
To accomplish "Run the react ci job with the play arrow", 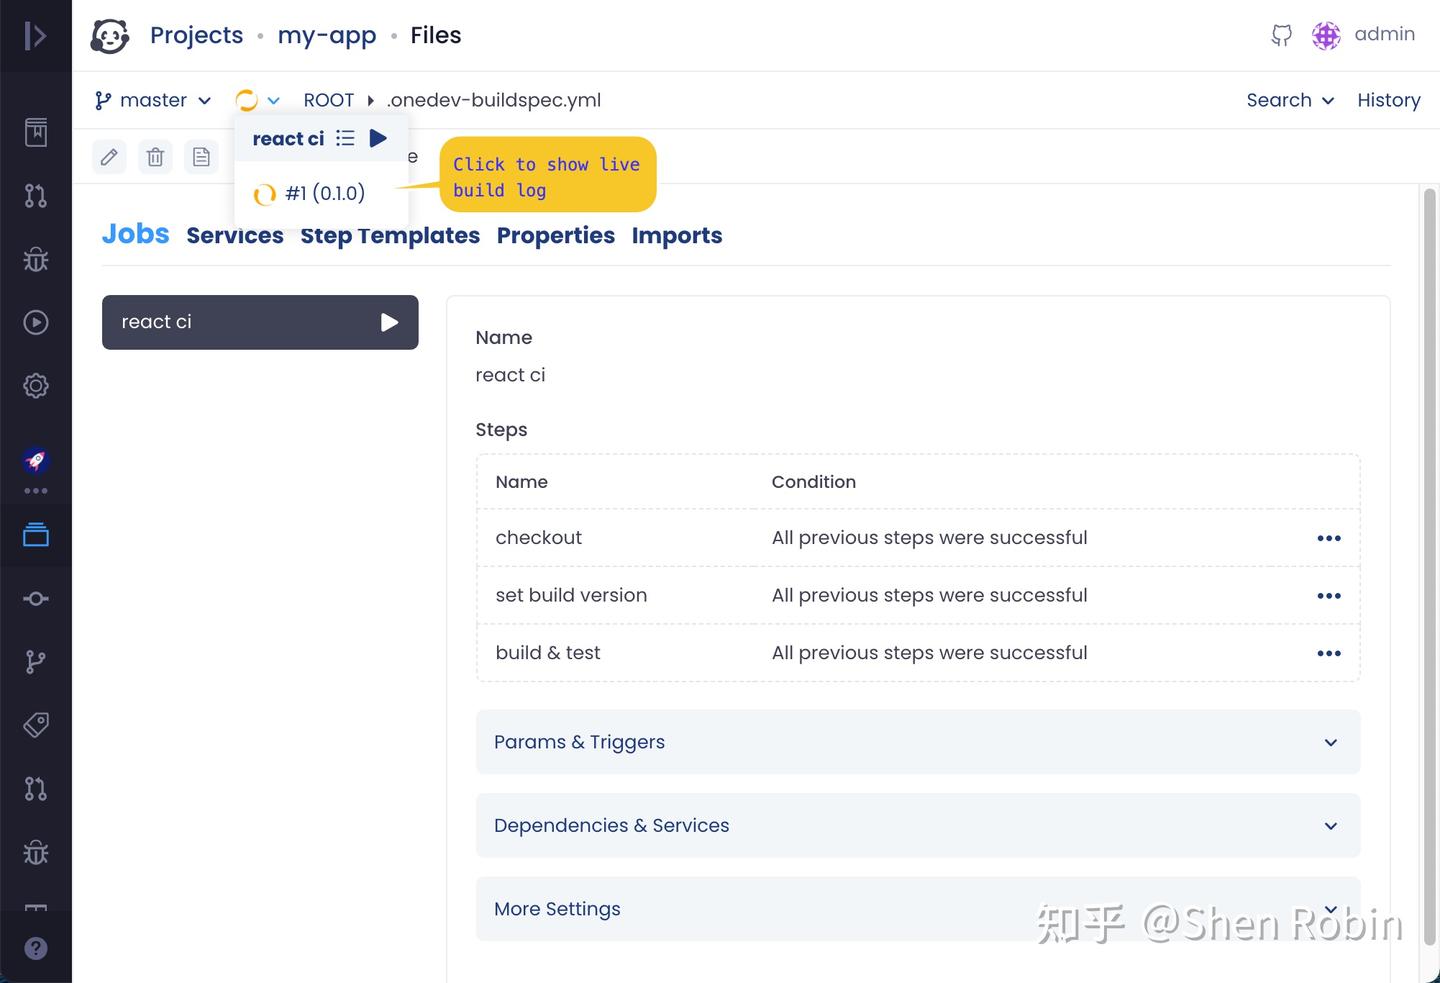I will [x=389, y=322].
